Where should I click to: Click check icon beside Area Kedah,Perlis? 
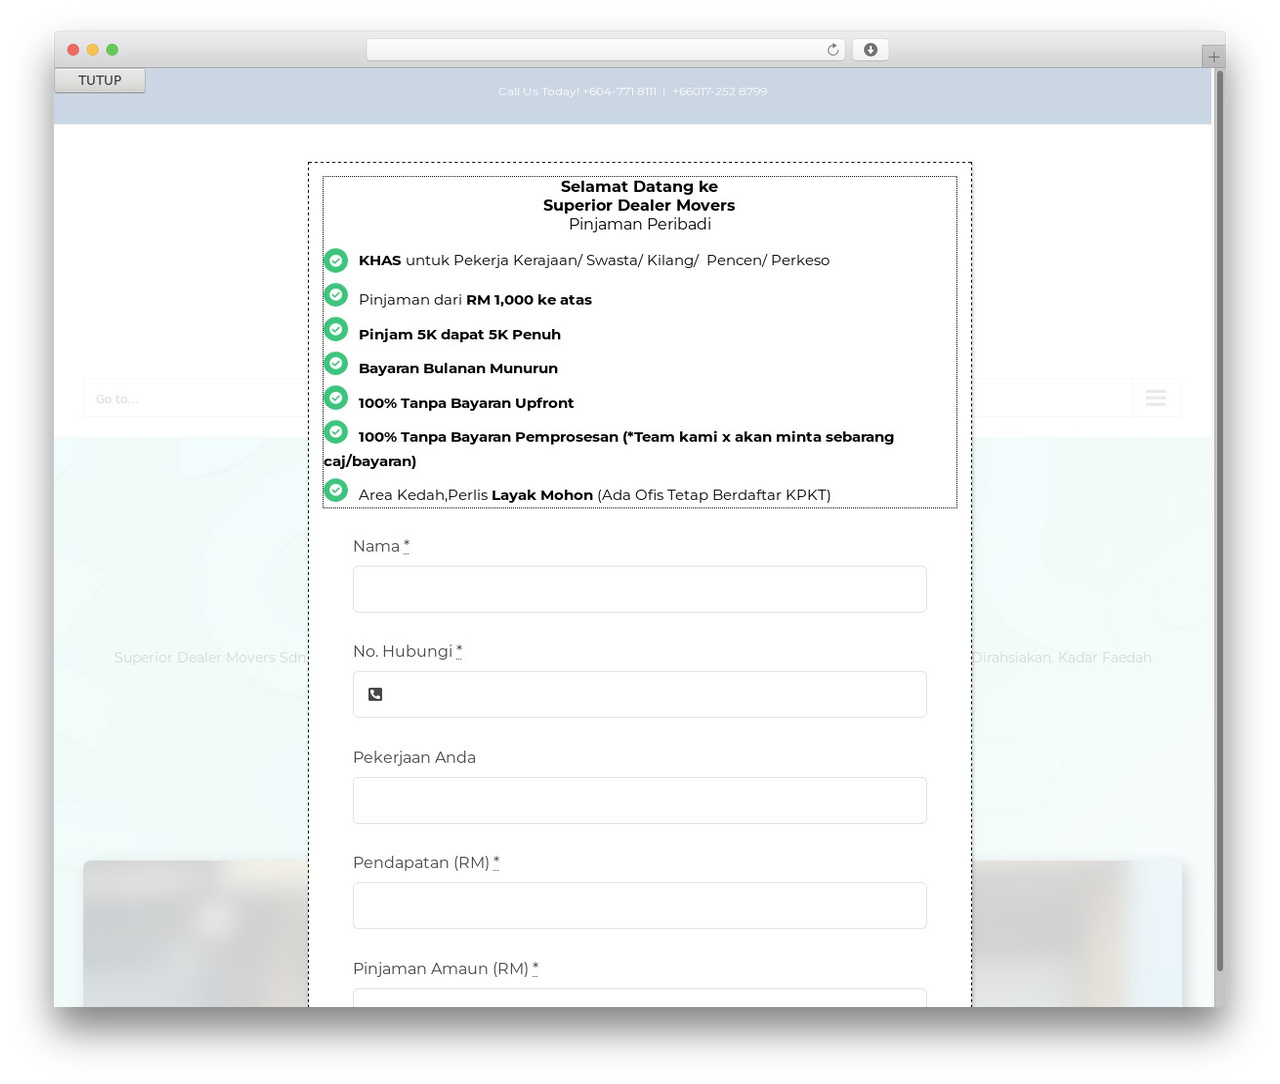(x=336, y=490)
